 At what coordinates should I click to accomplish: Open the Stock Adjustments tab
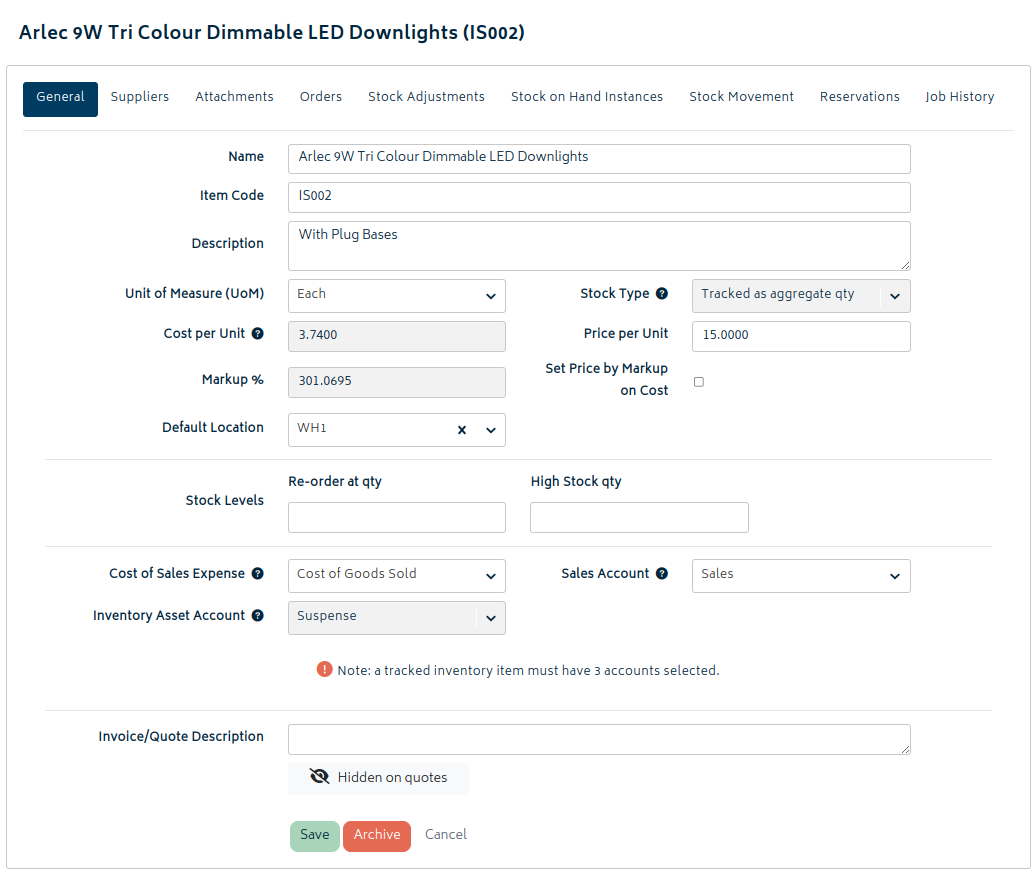click(426, 97)
